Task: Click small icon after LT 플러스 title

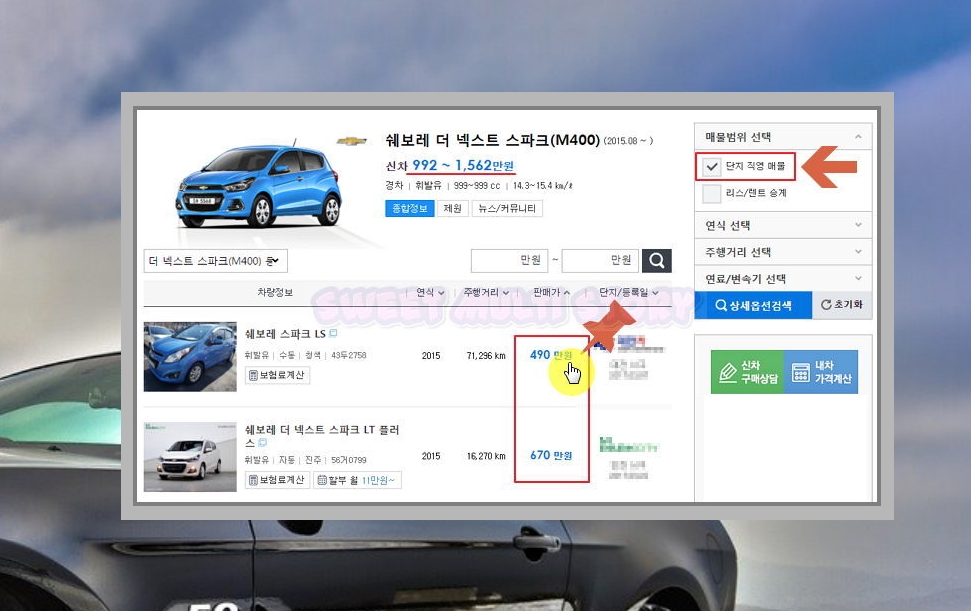Action: click(x=263, y=443)
